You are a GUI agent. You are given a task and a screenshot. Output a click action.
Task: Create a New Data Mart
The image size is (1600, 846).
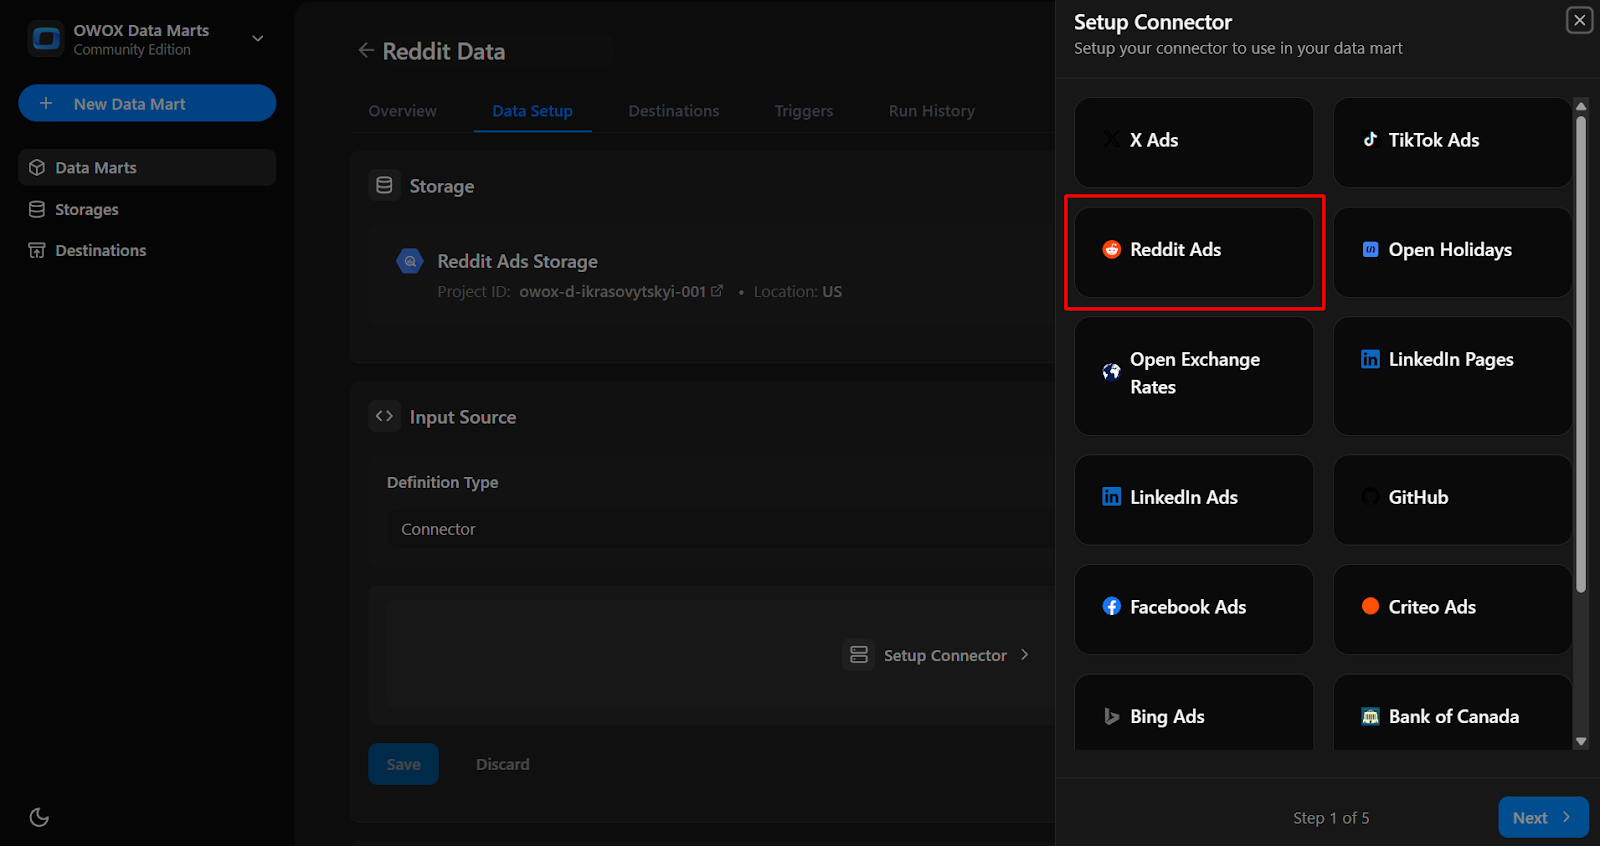tap(147, 103)
